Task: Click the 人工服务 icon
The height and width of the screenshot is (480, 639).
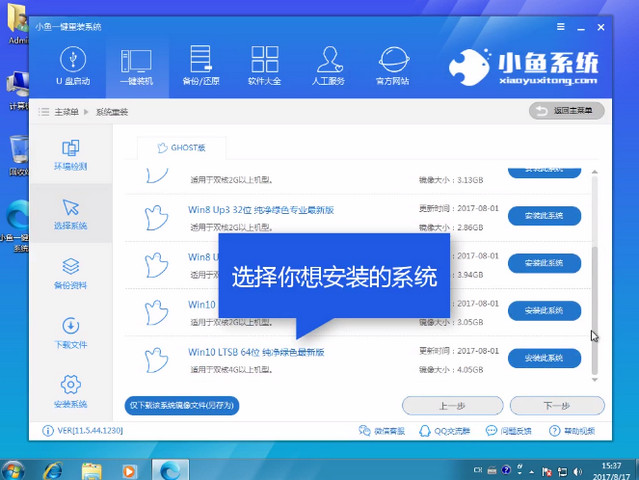Action: [x=328, y=64]
